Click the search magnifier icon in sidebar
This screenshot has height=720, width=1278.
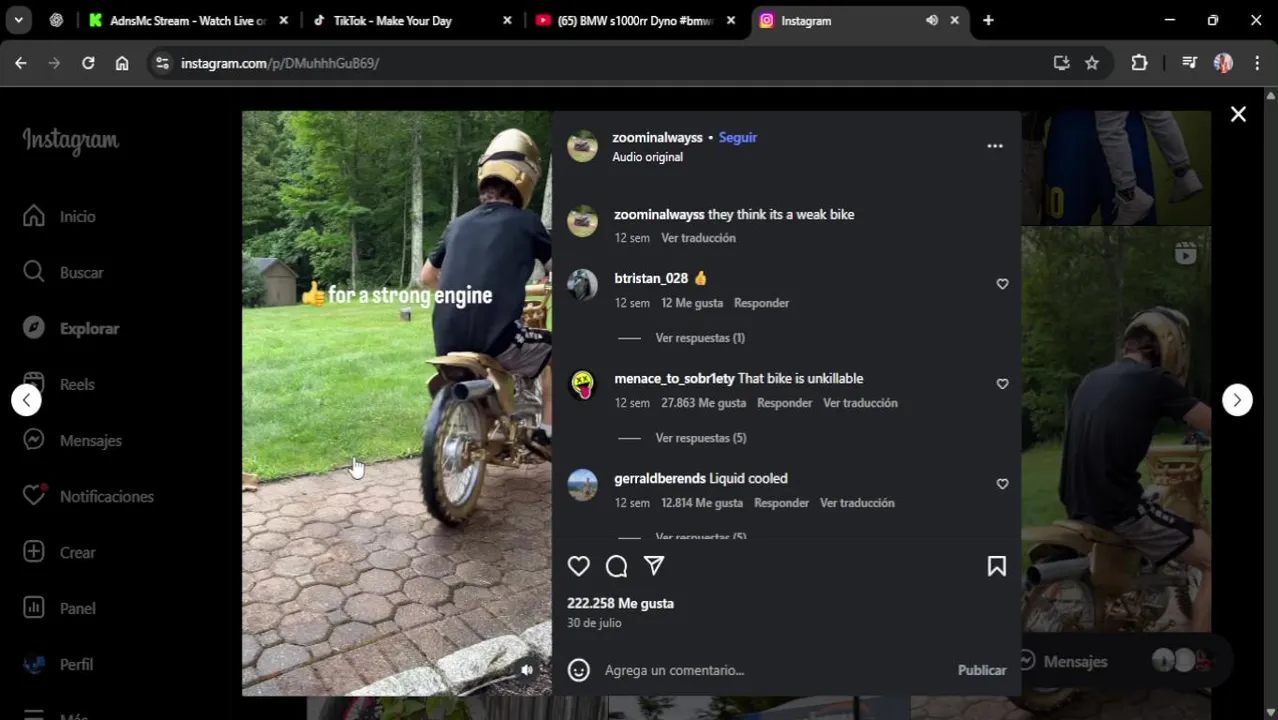pyautogui.click(x=34, y=272)
